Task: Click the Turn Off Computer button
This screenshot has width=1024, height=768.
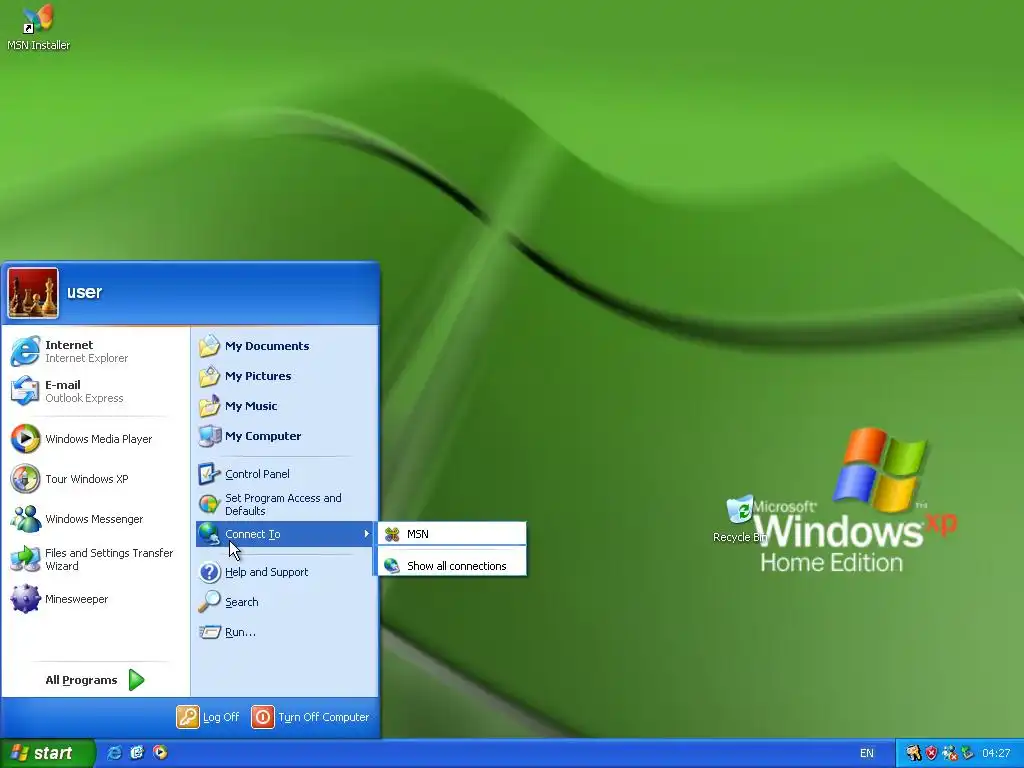Action: [x=311, y=717]
